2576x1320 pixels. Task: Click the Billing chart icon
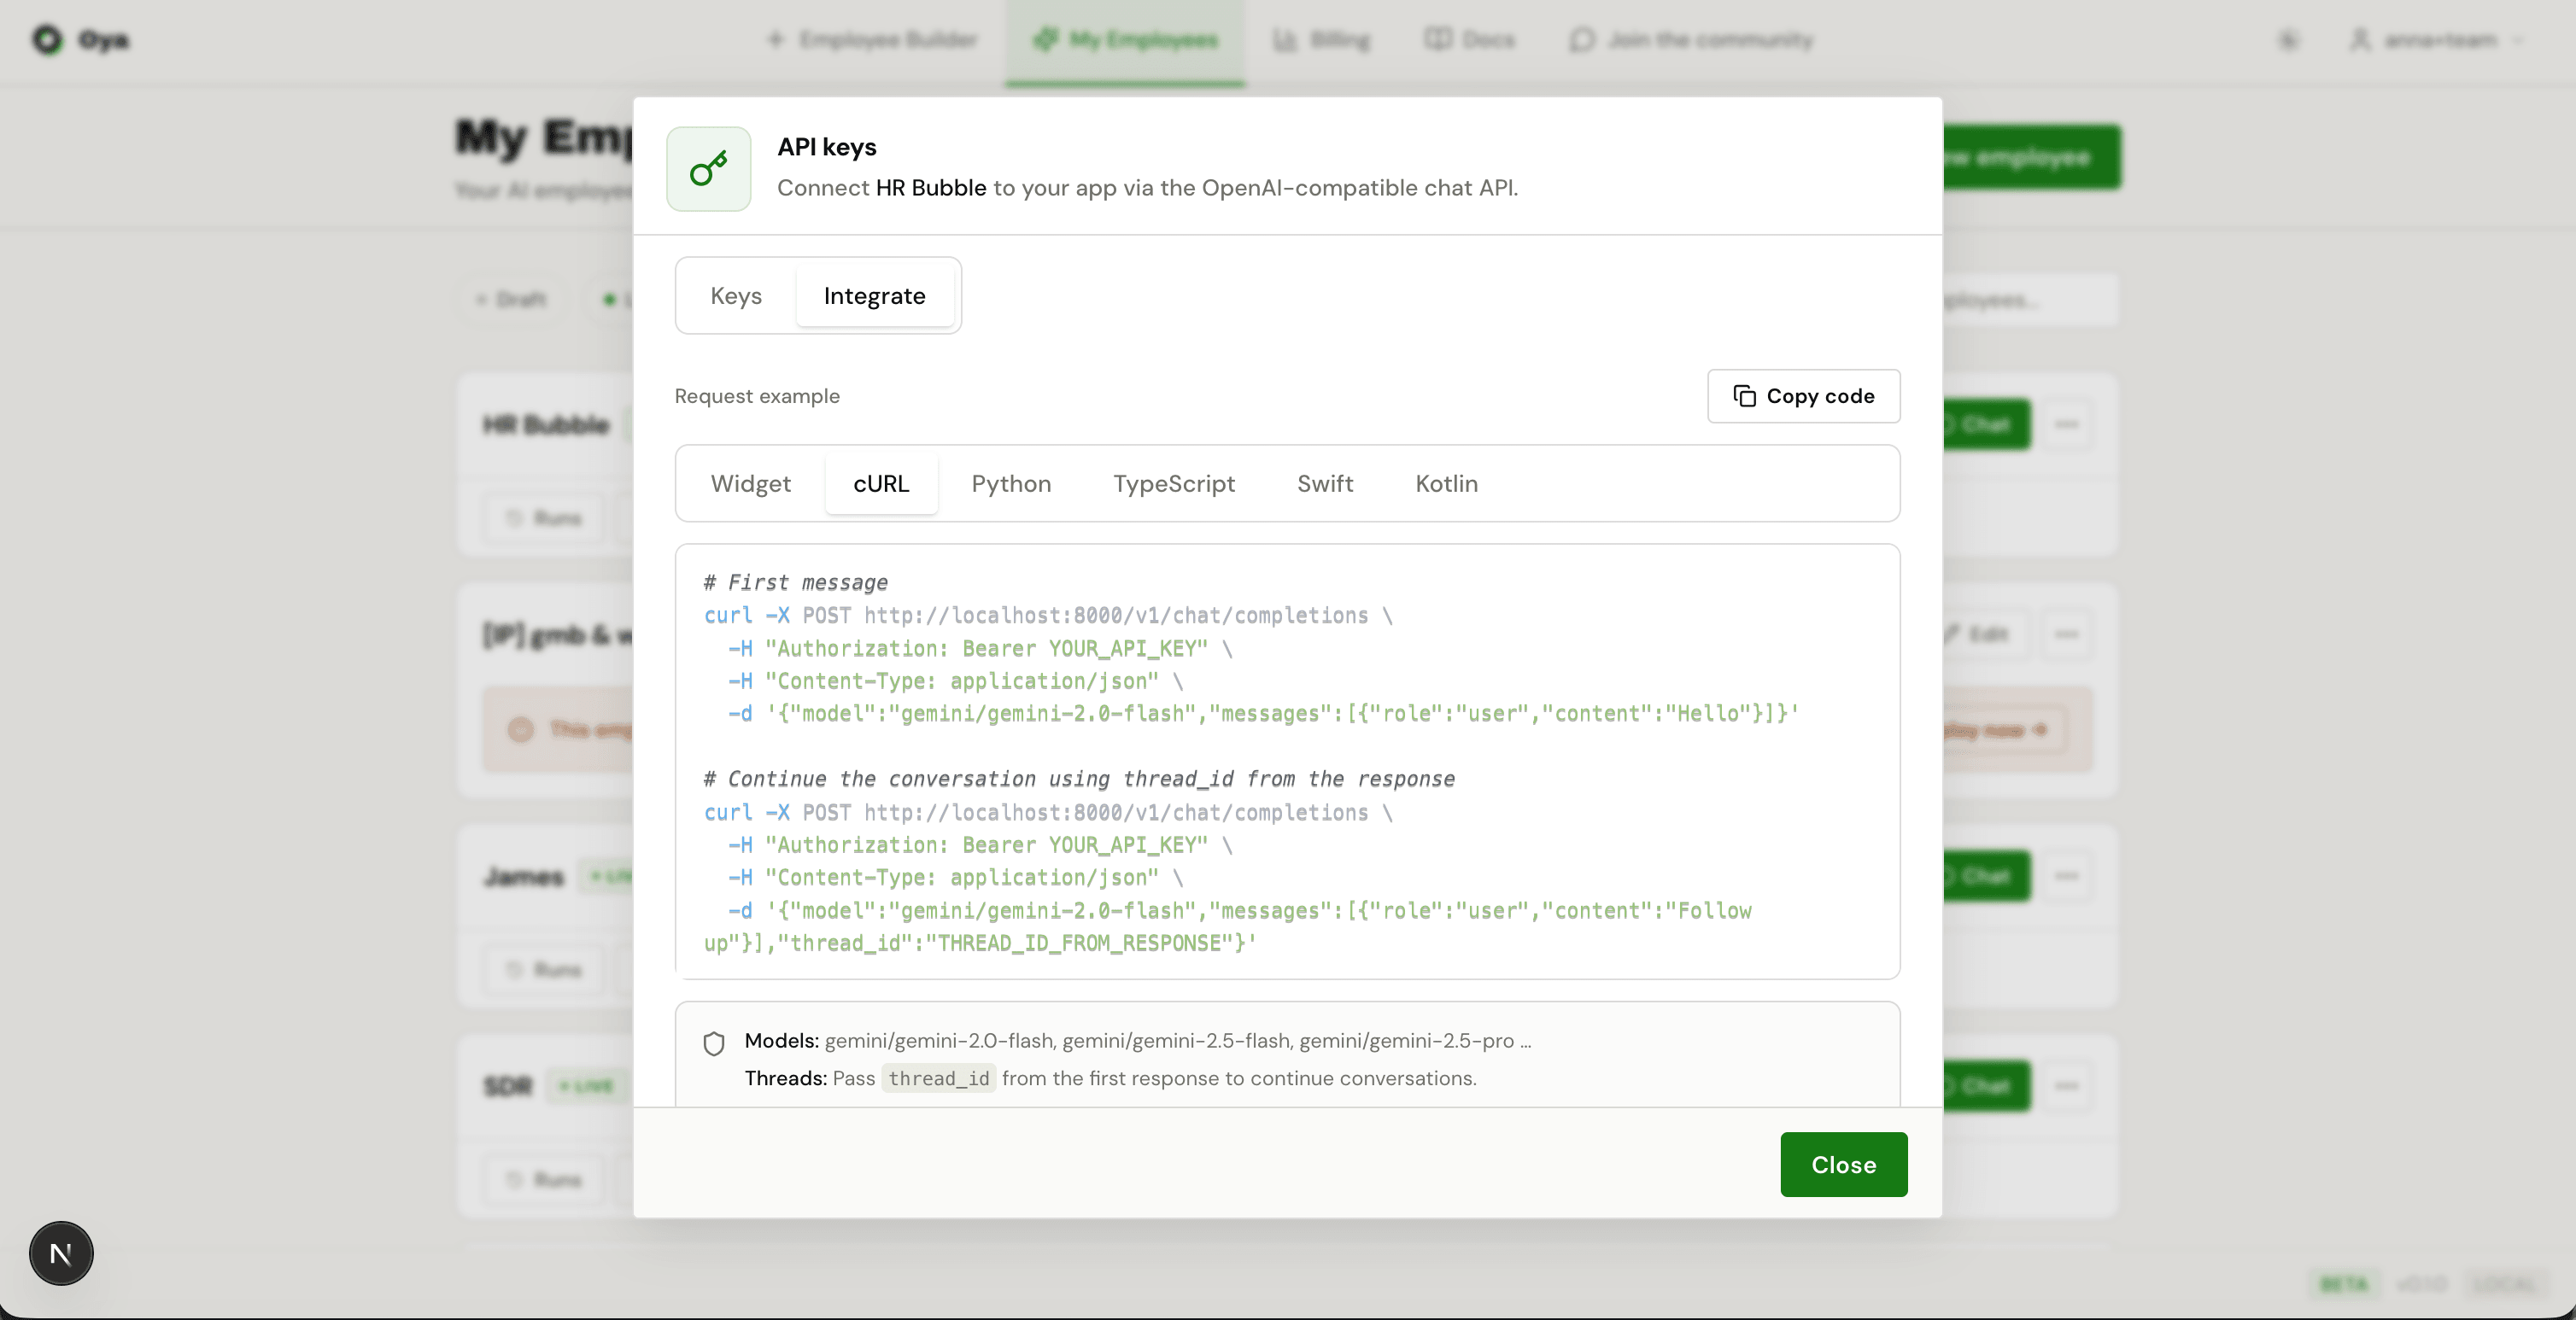click(1286, 39)
